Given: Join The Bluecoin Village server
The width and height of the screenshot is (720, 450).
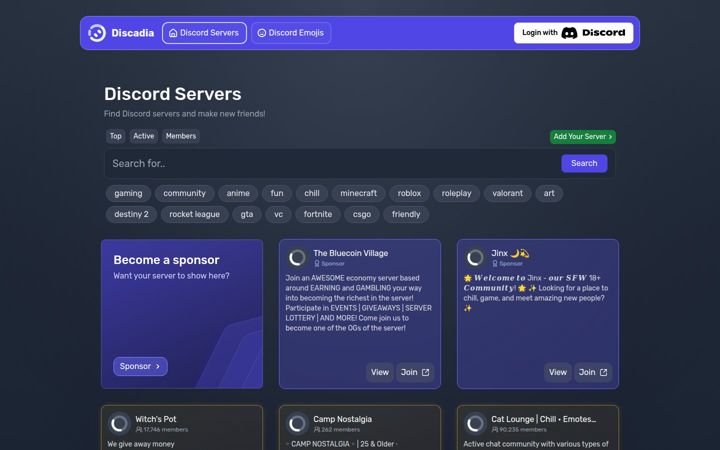Looking at the screenshot, I should tap(415, 372).
